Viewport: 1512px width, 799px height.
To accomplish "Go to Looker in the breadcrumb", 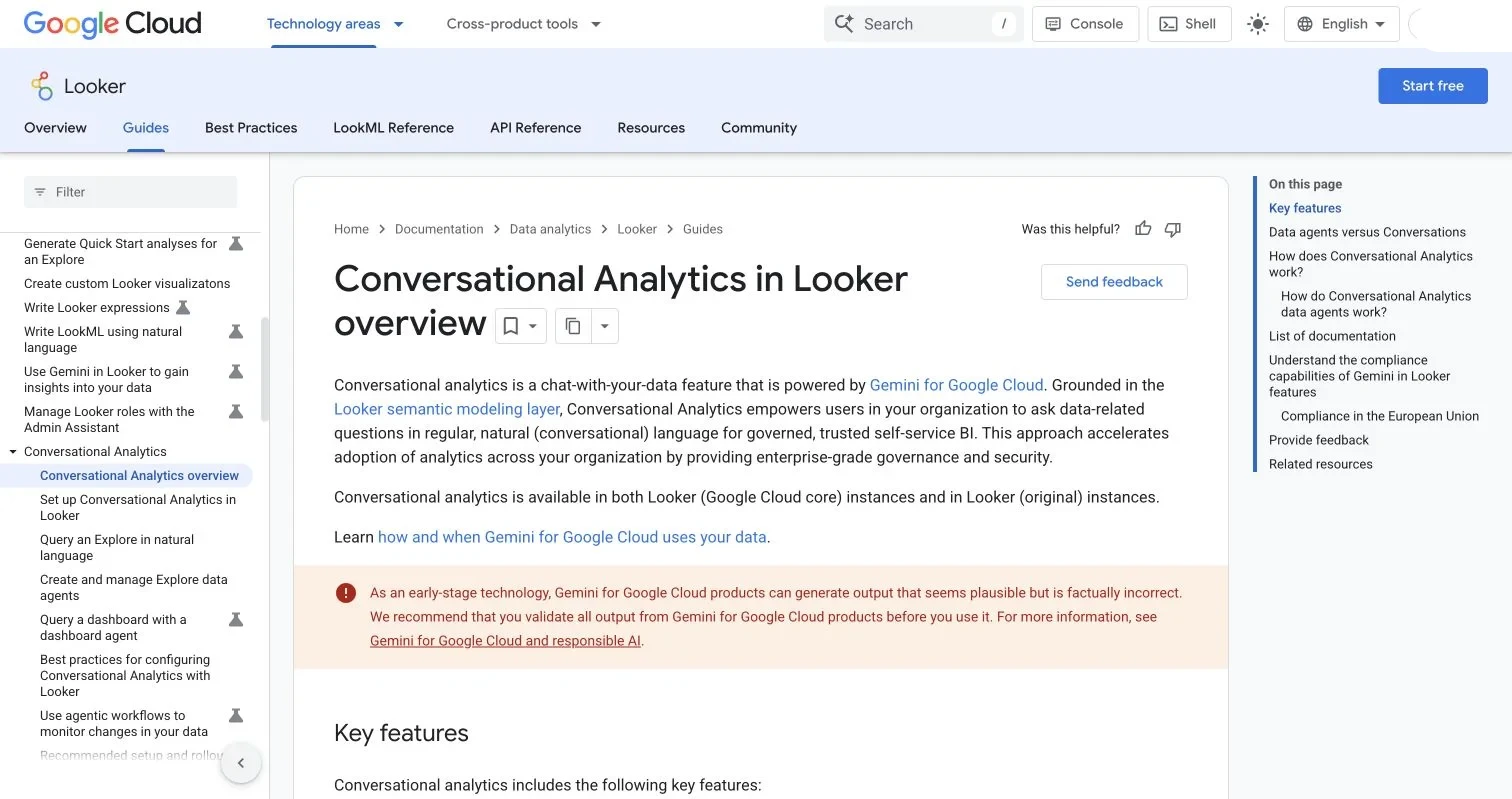I will tap(637, 229).
